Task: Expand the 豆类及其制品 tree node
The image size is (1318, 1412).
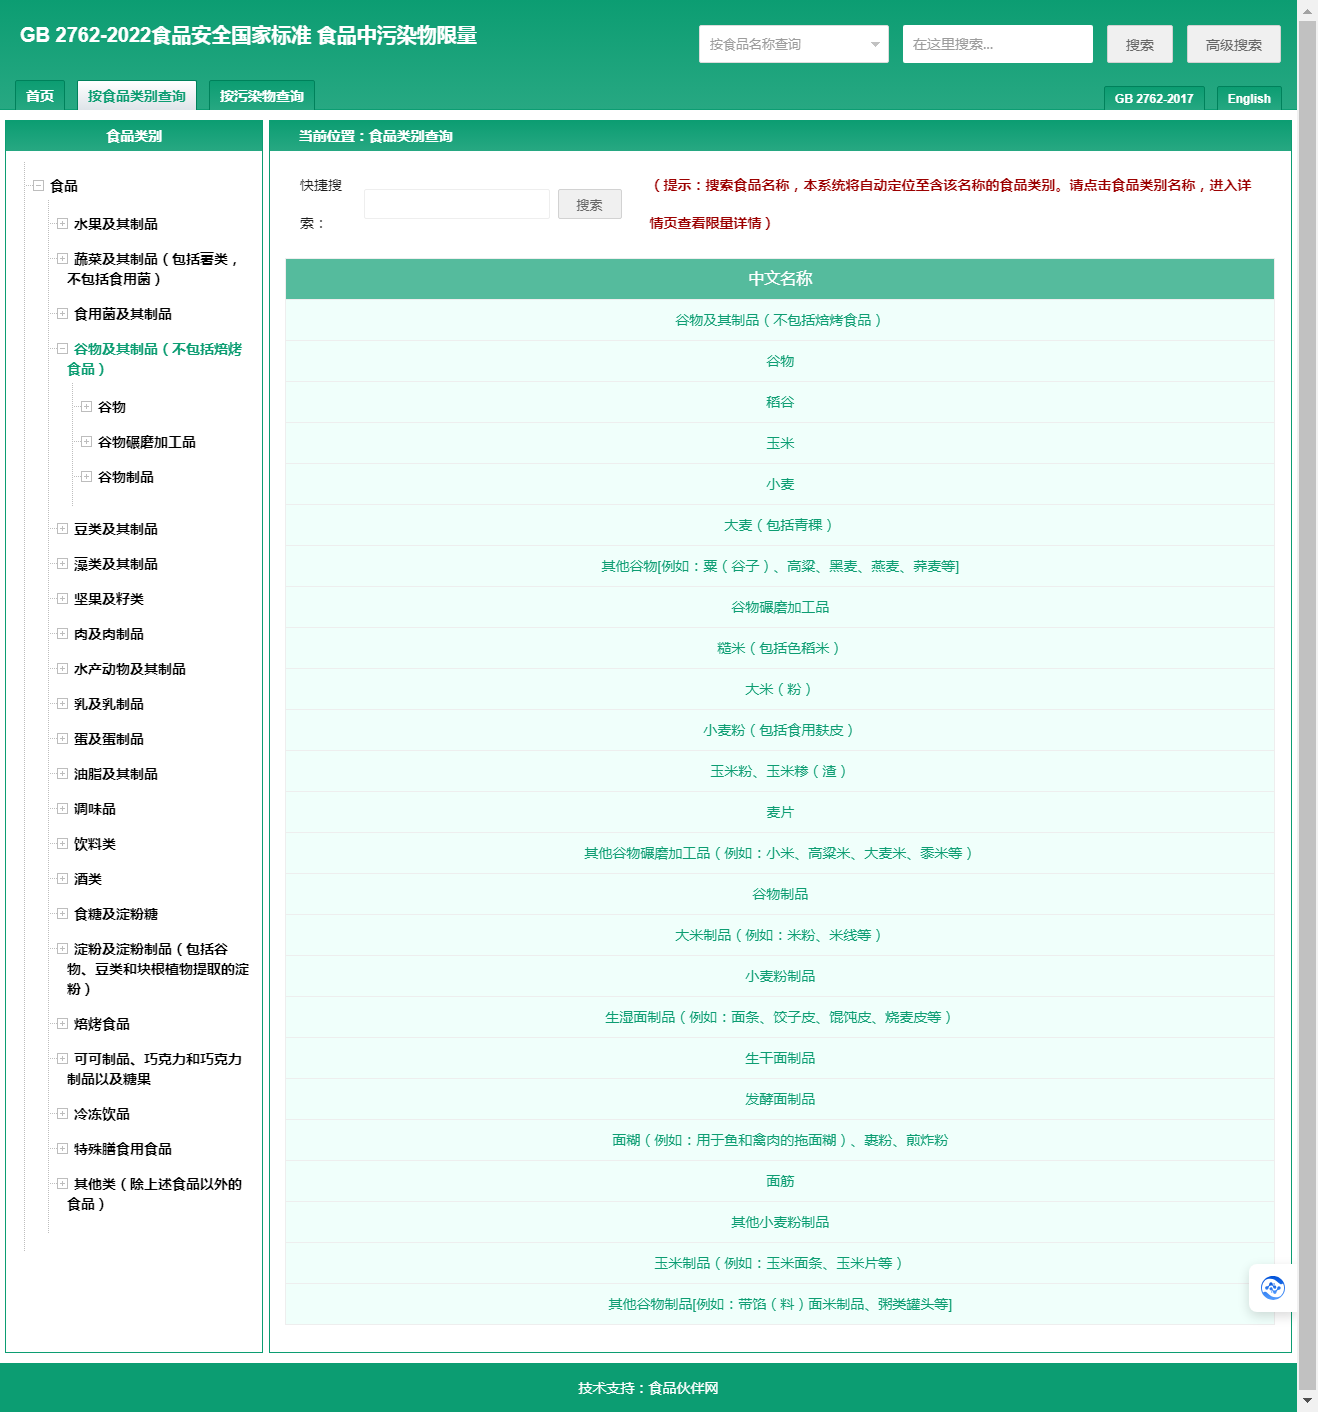Action: (x=63, y=528)
